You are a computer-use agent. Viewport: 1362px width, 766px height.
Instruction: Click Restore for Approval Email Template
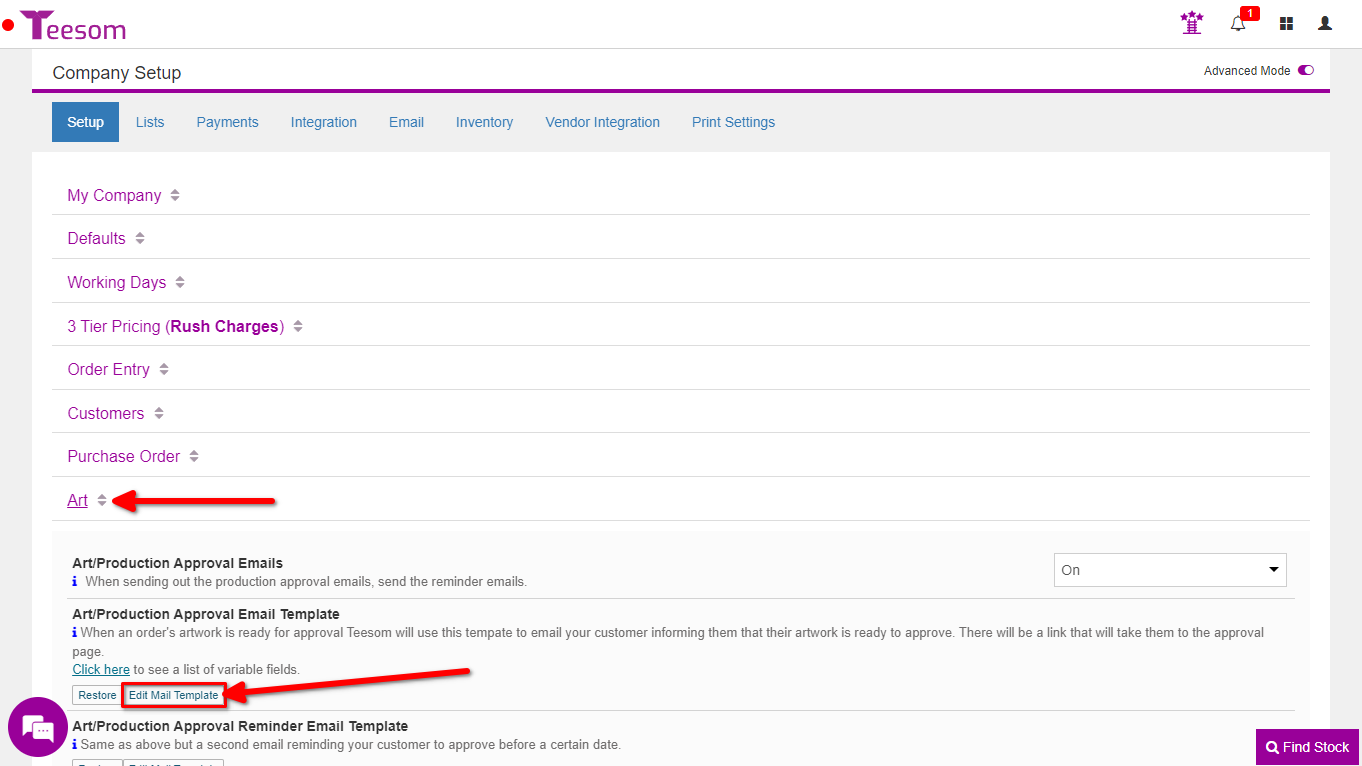tap(97, 695)
